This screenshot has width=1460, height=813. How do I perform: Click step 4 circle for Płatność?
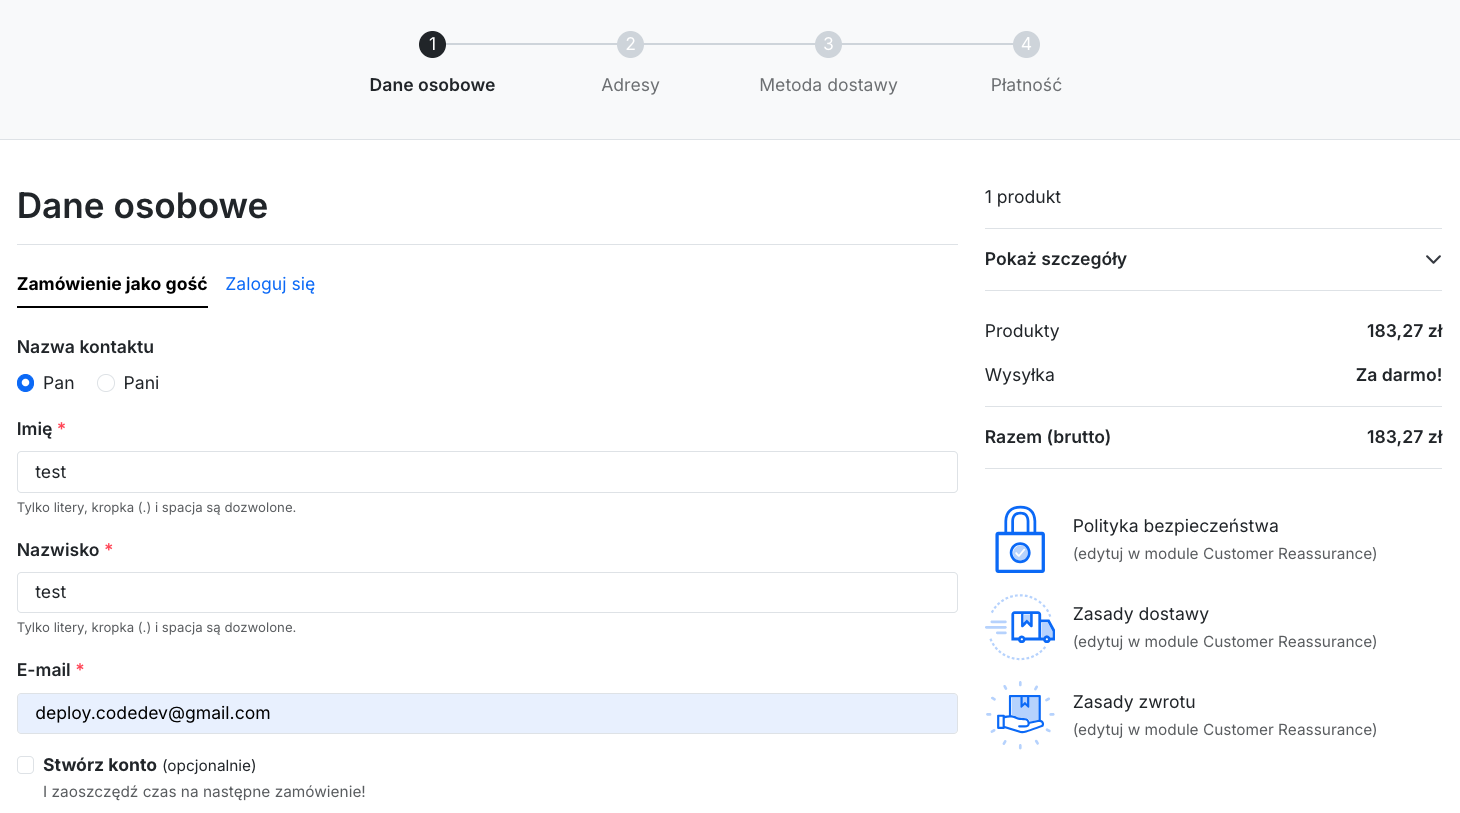point(1026,44)
